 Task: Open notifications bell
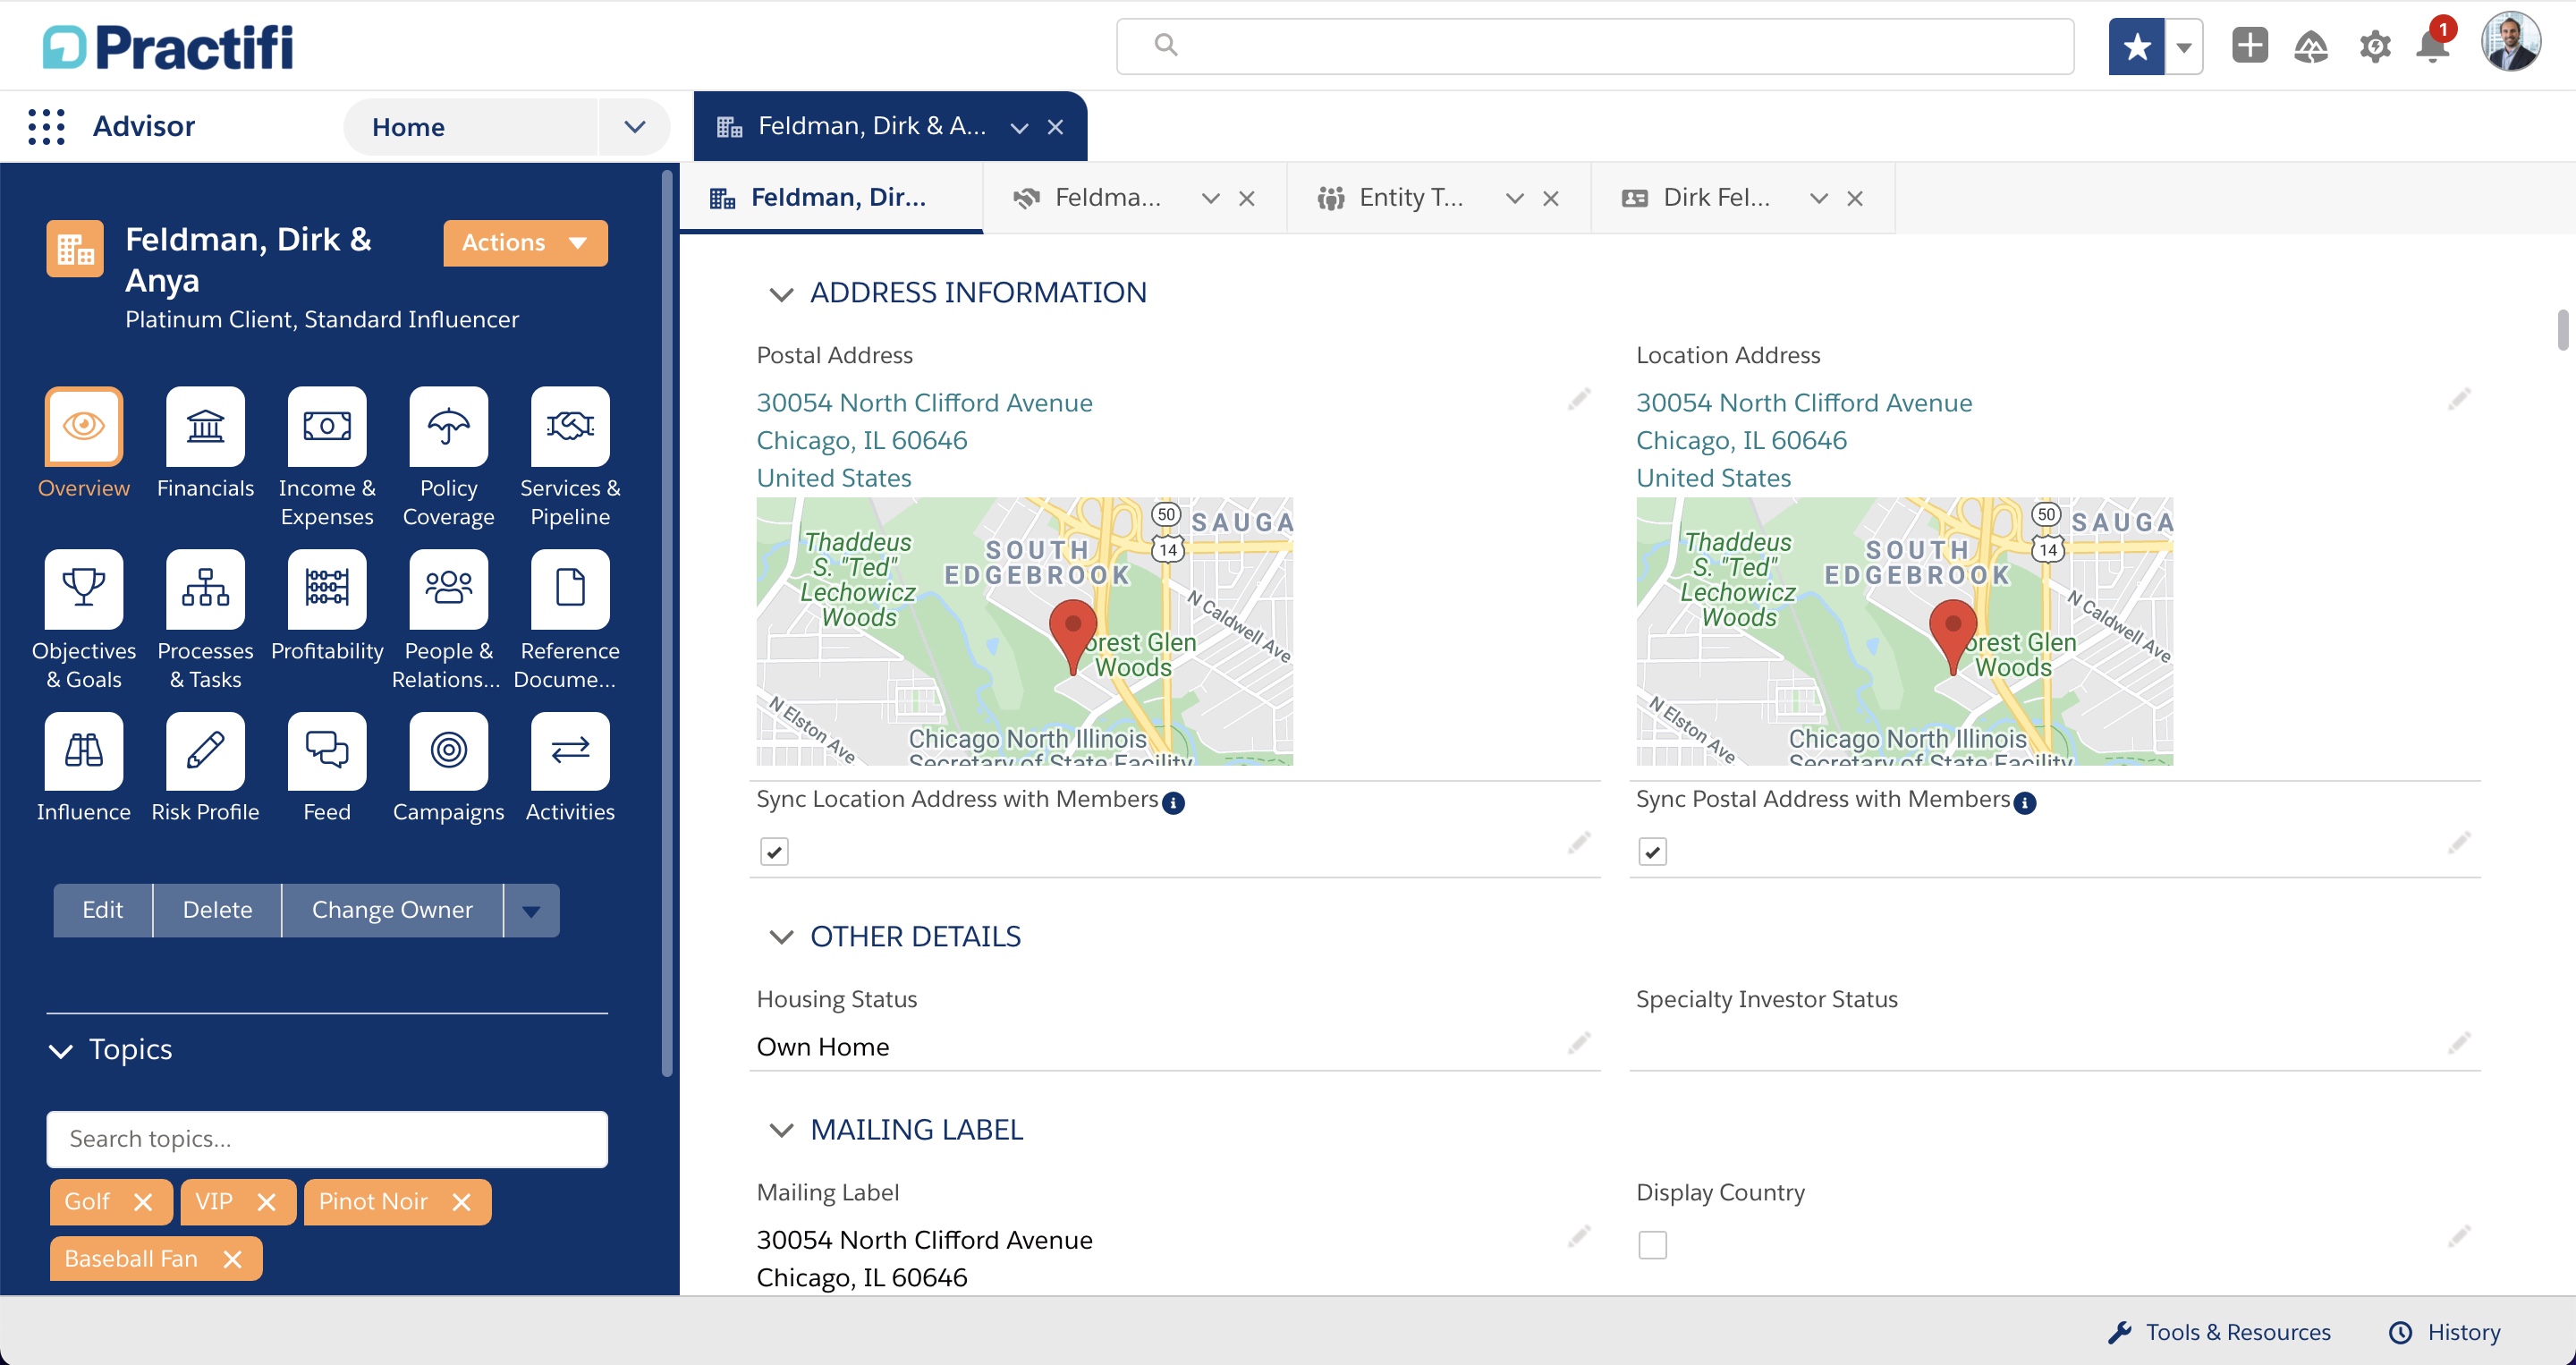[2432, 46]
